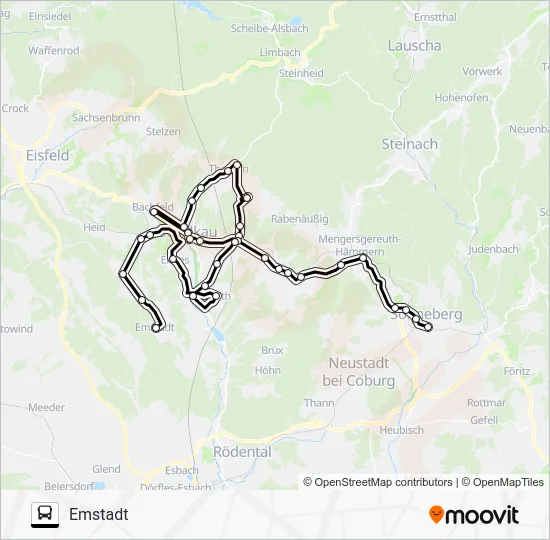Click the bus icon beside Emstadt
The height and width of the screenshot is (540, 550).
45,515
